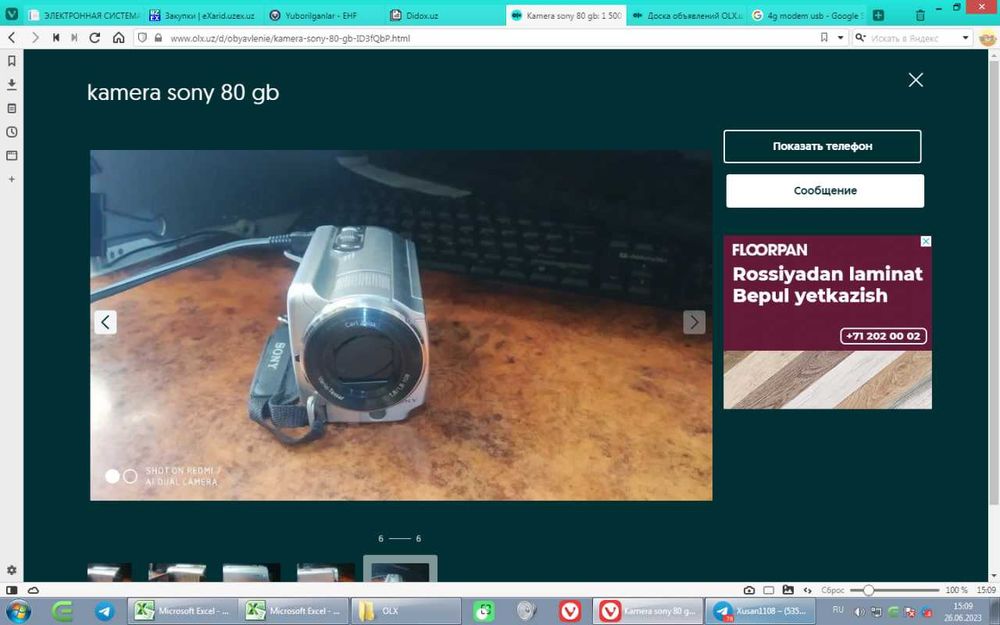Image resolution: width=1000 pixels, height=625 pixels.
Task: Open the closed tabs trash
Action: [920, 15]
